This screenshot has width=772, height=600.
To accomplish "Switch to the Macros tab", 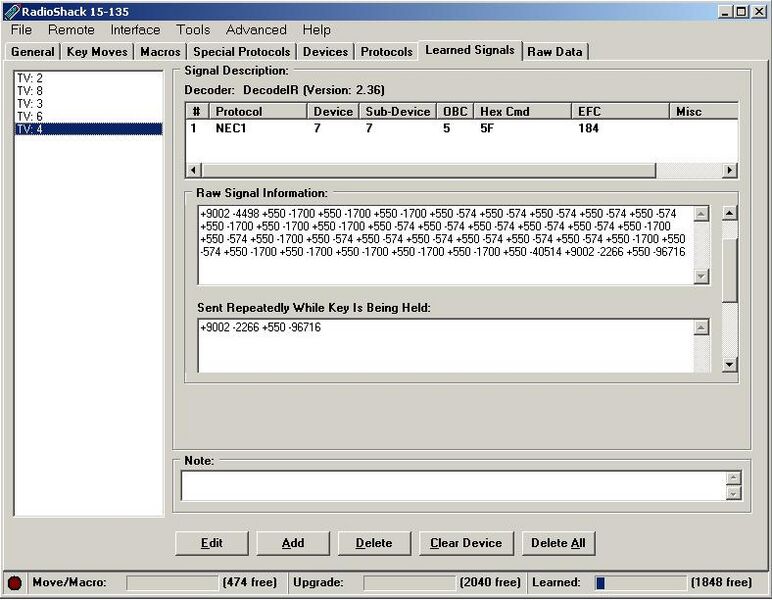I will (160, 52).
